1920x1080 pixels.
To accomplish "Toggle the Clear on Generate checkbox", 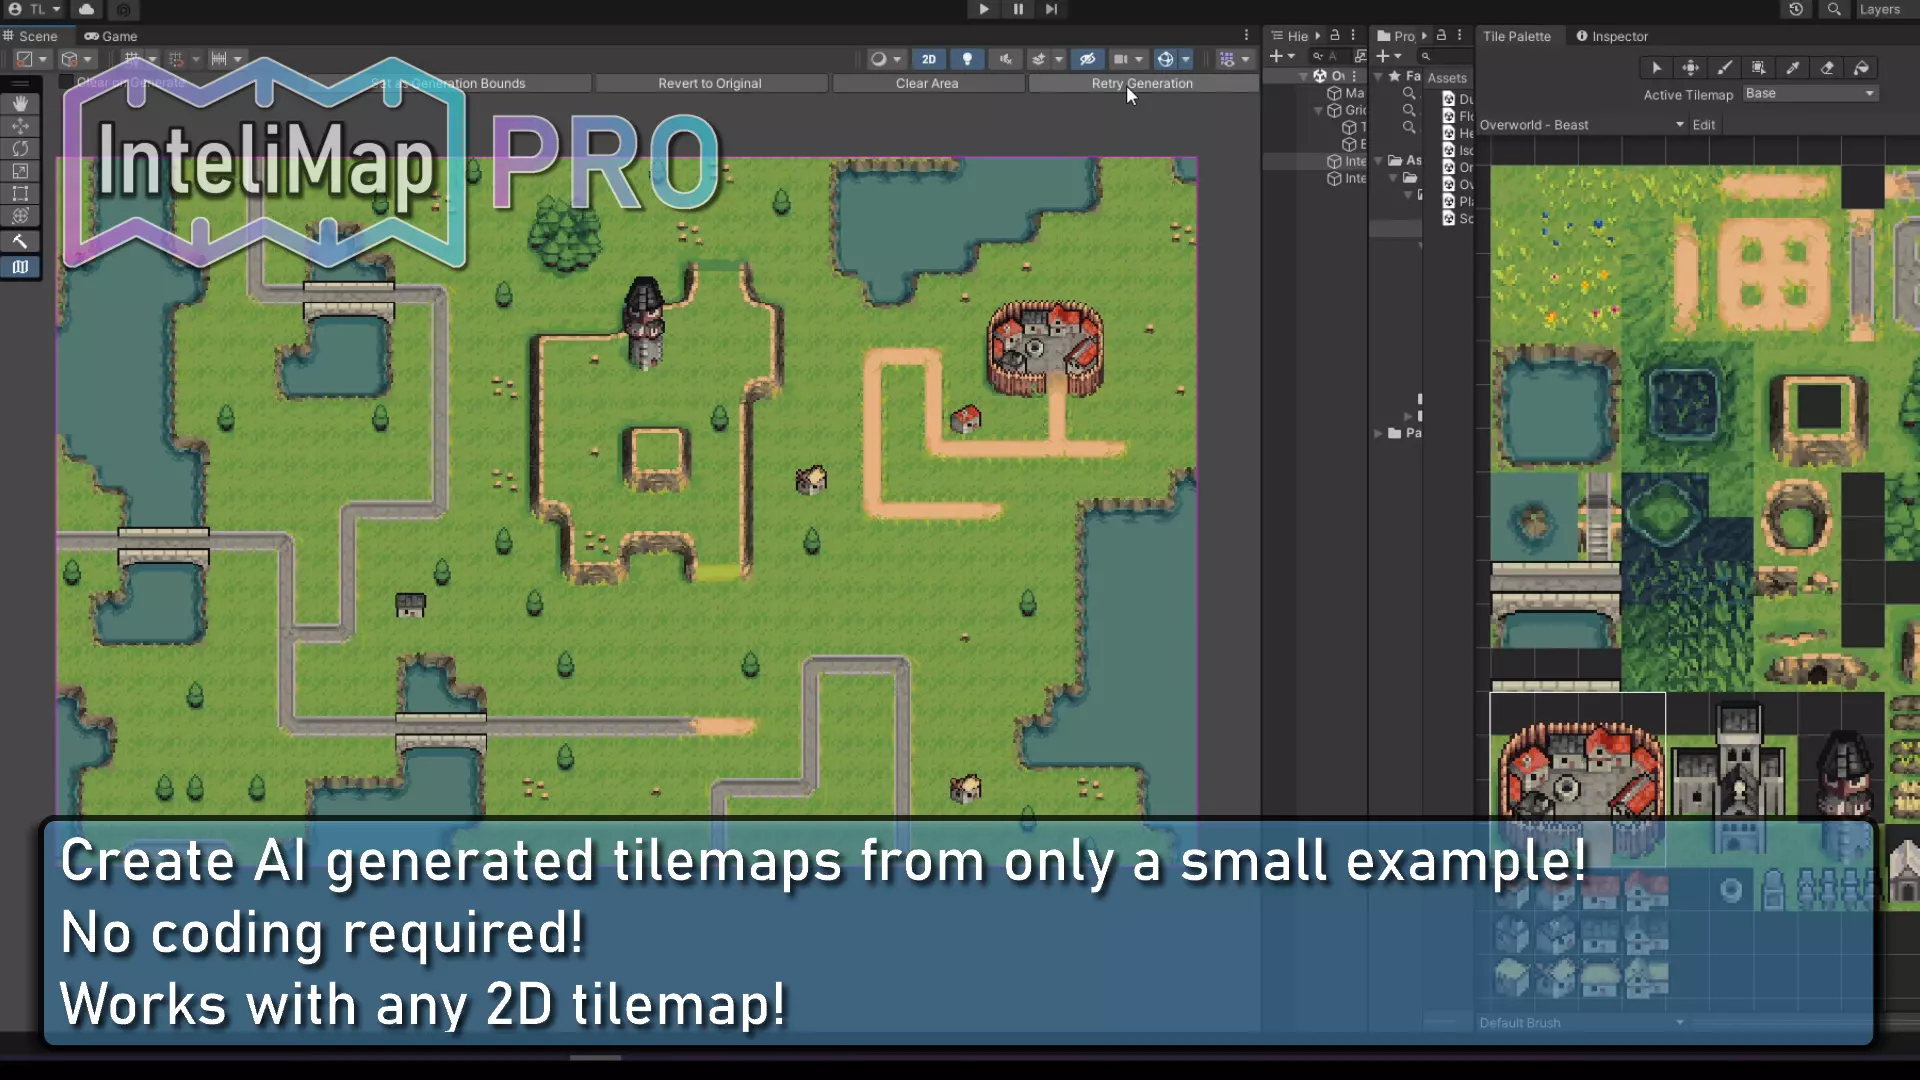I will [x=67, y=83].
